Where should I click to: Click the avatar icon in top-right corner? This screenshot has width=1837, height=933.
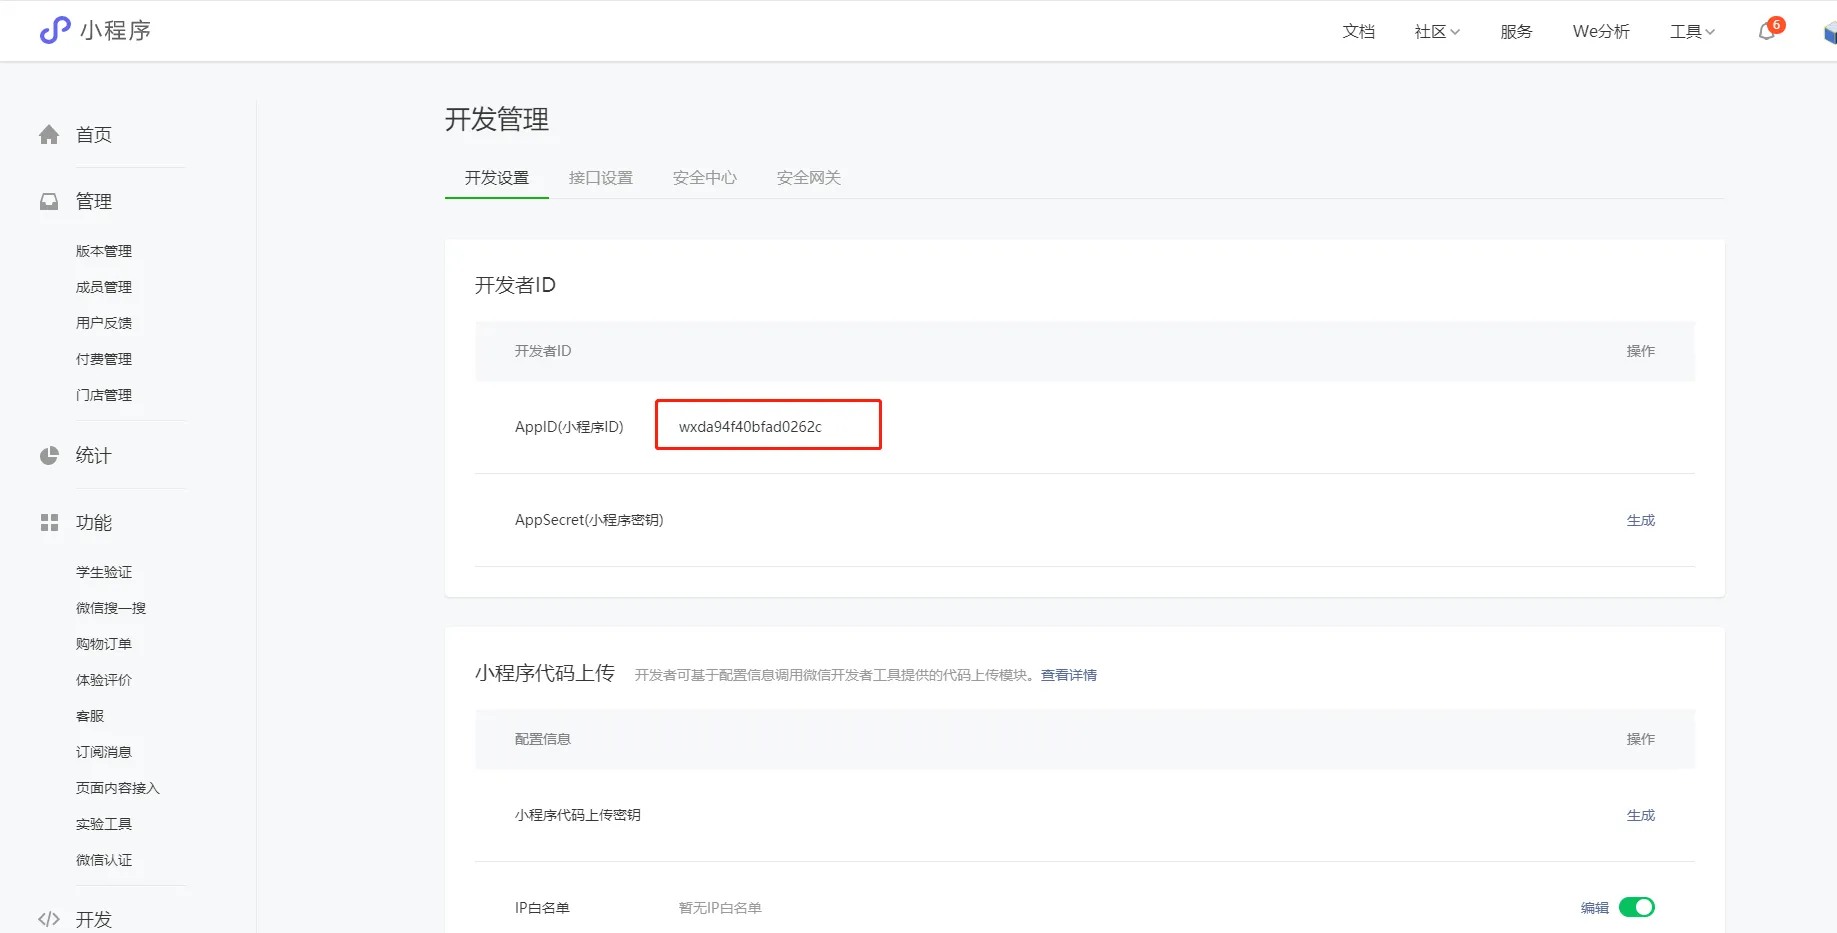pyautogui.click(x=1829, y=33)
